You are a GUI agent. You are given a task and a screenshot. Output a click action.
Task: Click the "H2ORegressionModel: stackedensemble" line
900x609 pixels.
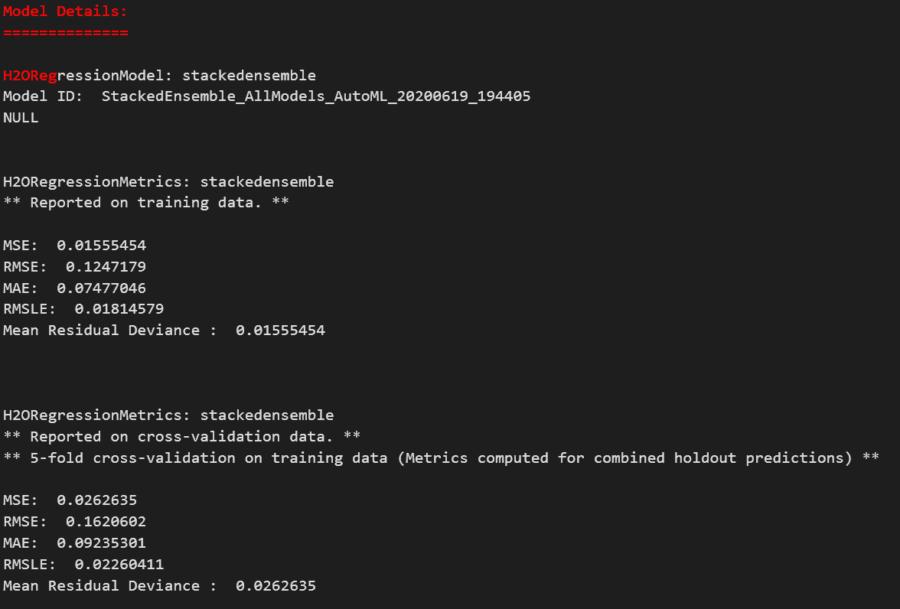point(159,75)
